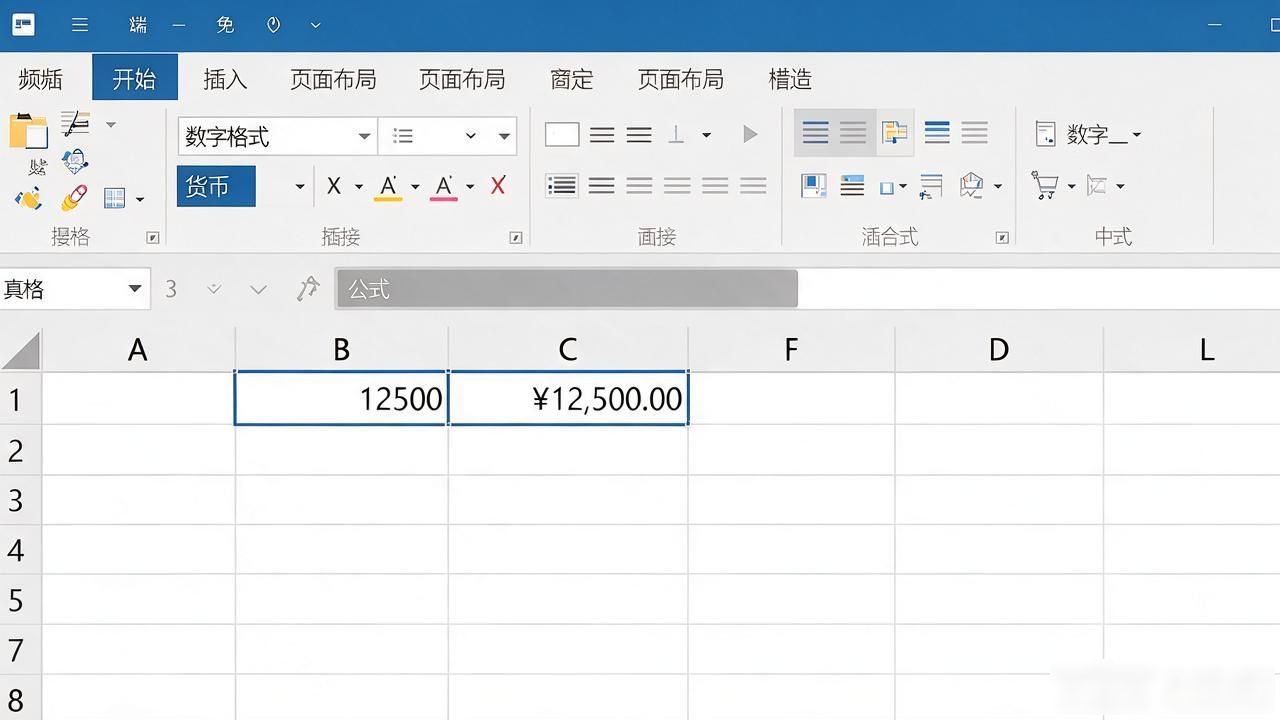Screen dimensions: 1280x720
Task: Toggle the bulleted list icon
Action: tap(562, 185)
